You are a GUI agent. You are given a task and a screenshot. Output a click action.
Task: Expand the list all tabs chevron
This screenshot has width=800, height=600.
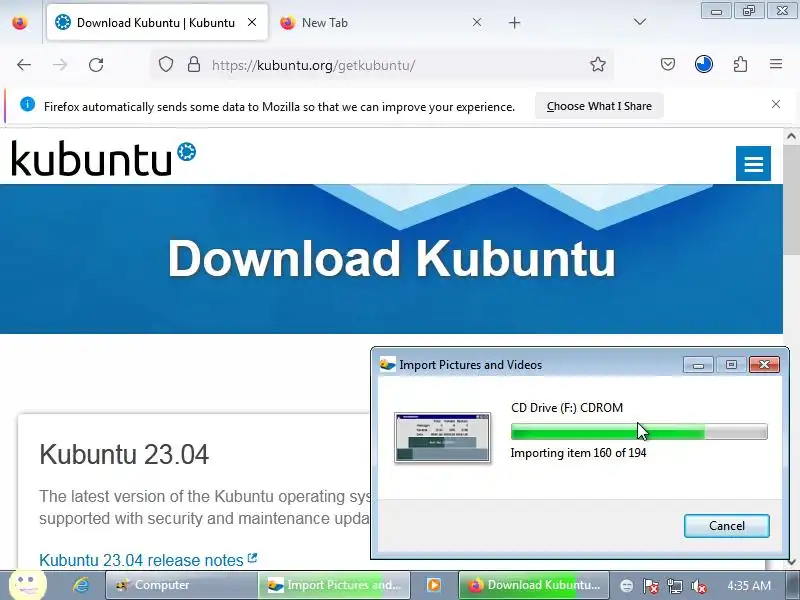click(640, 22)
